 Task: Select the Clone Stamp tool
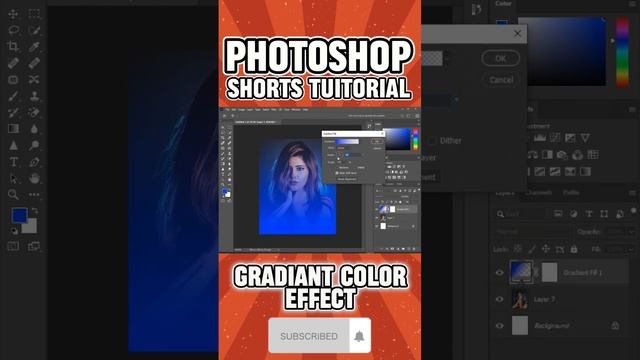[34, 96]
